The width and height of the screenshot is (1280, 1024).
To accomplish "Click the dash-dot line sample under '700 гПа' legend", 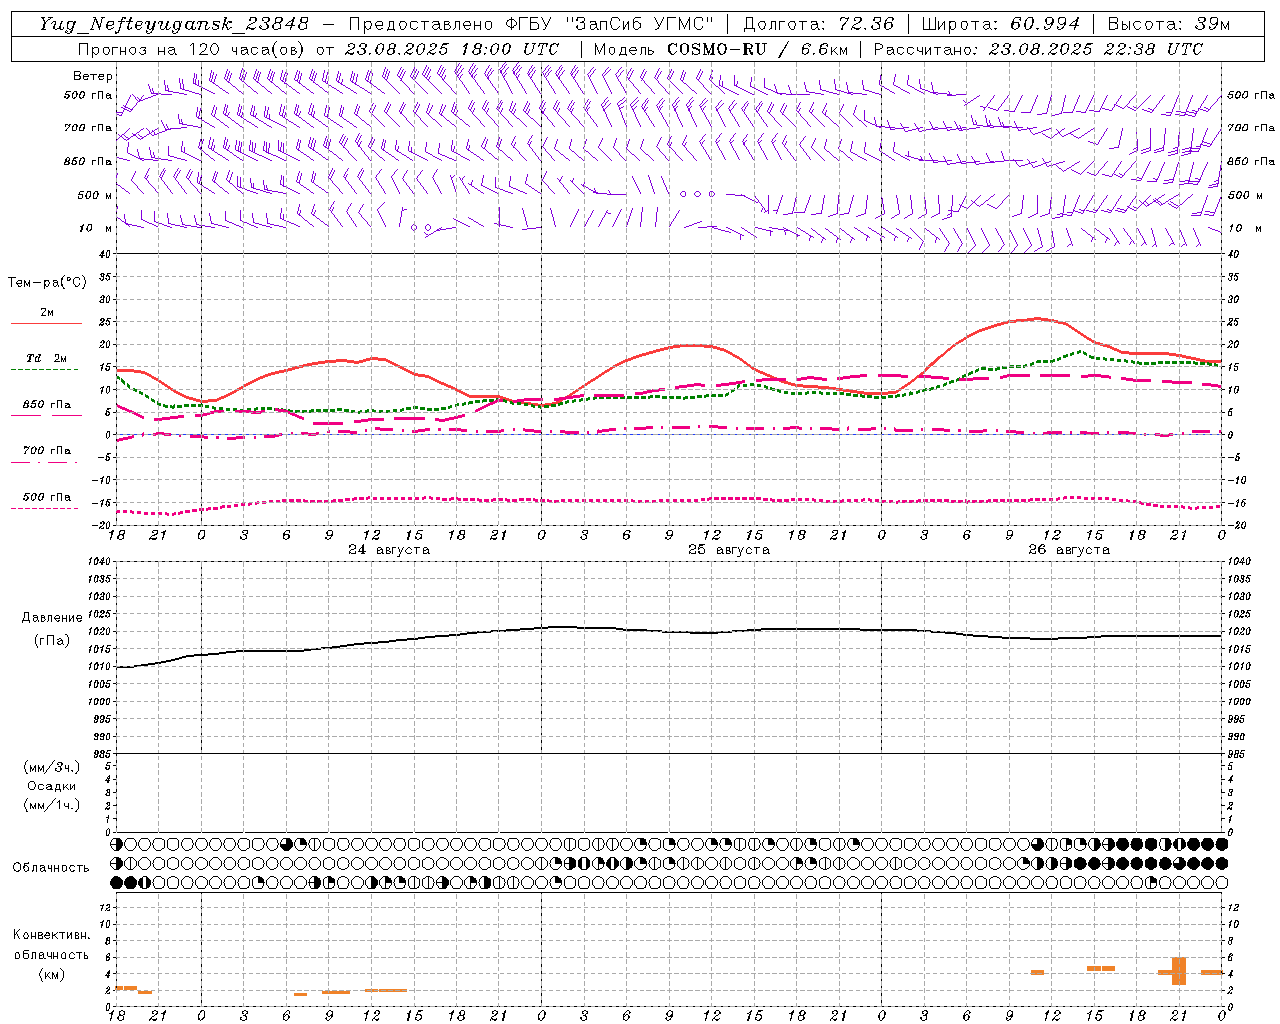I will coord(44,462).
